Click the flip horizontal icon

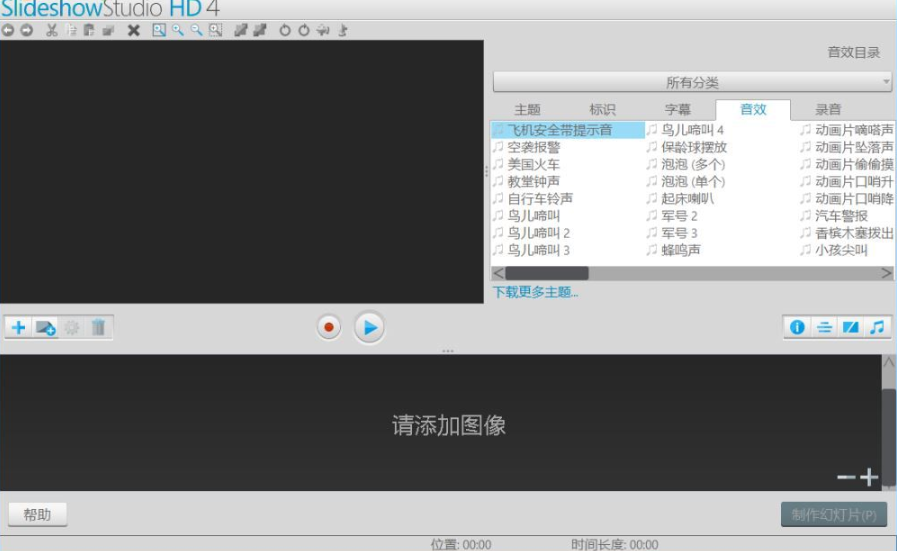pos(323,30)
